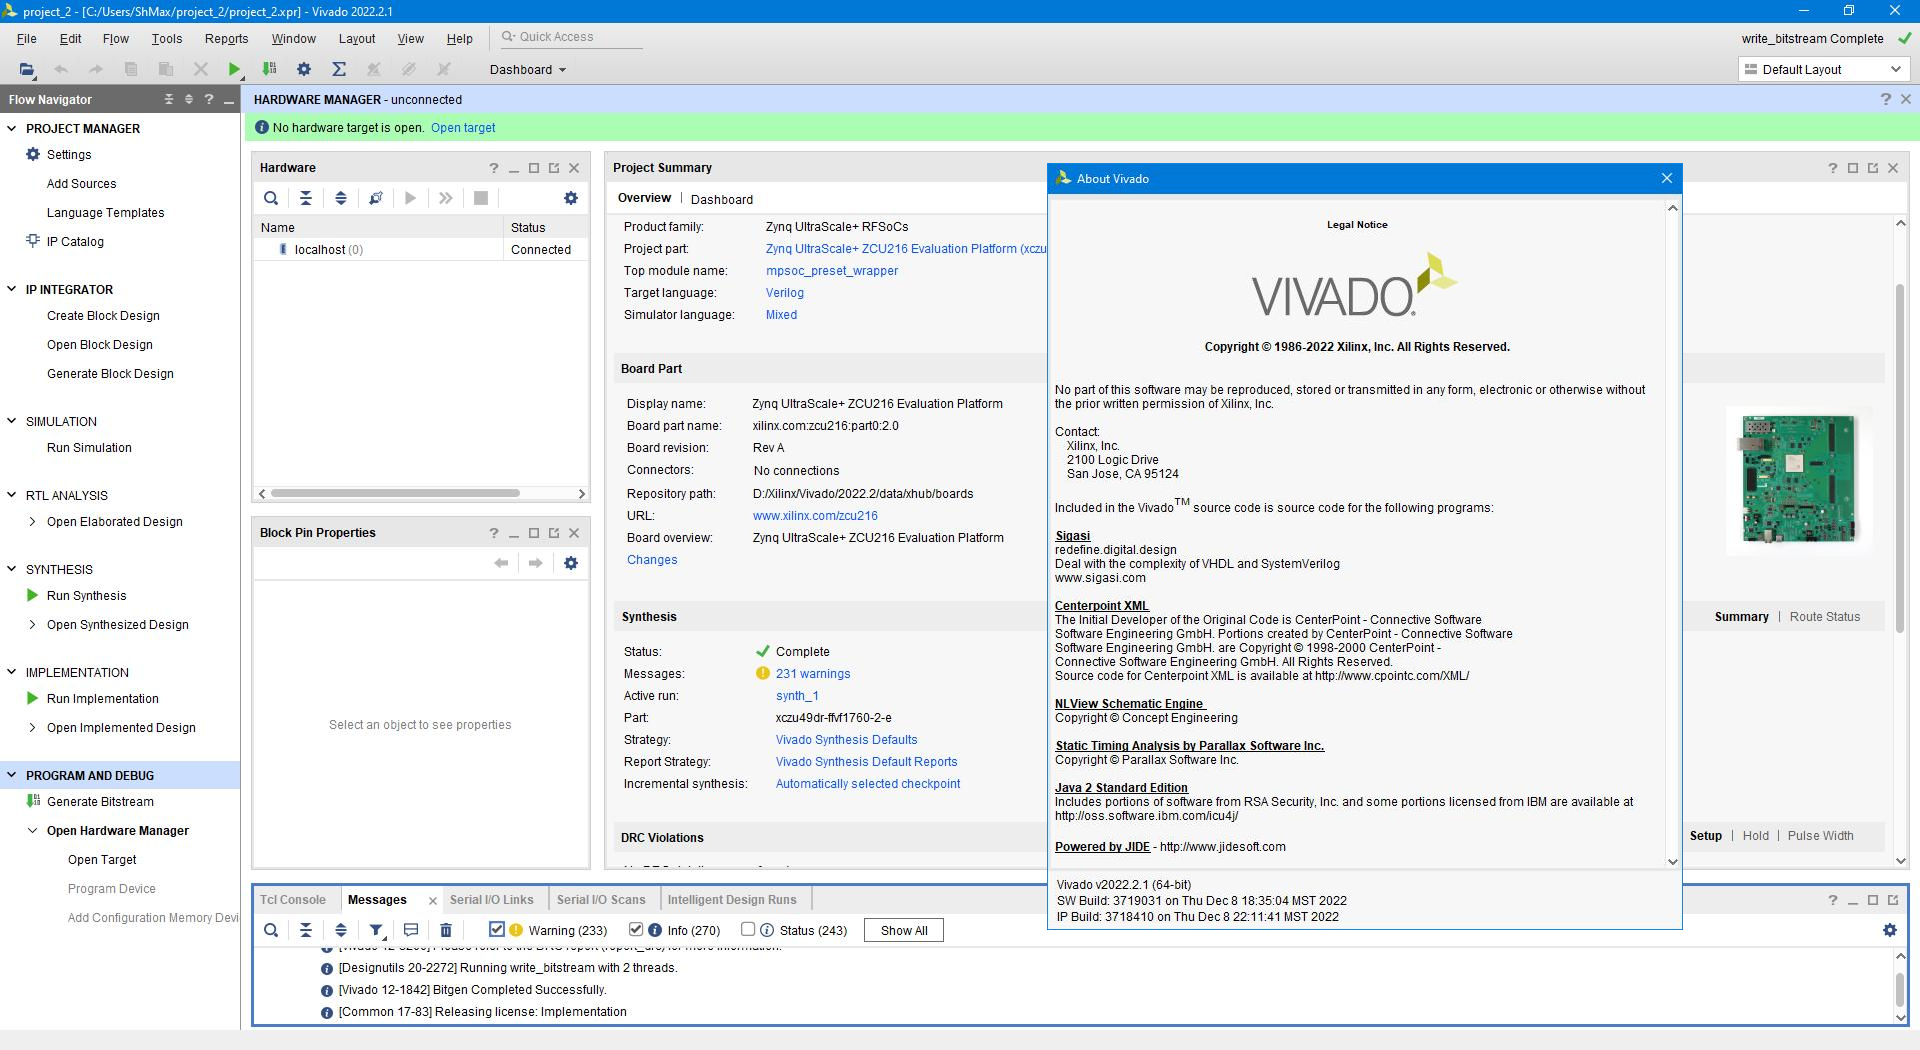1920x1050 pixels.
Task: Collapse Open Hardware Manager tree
Action: [33, 831]
